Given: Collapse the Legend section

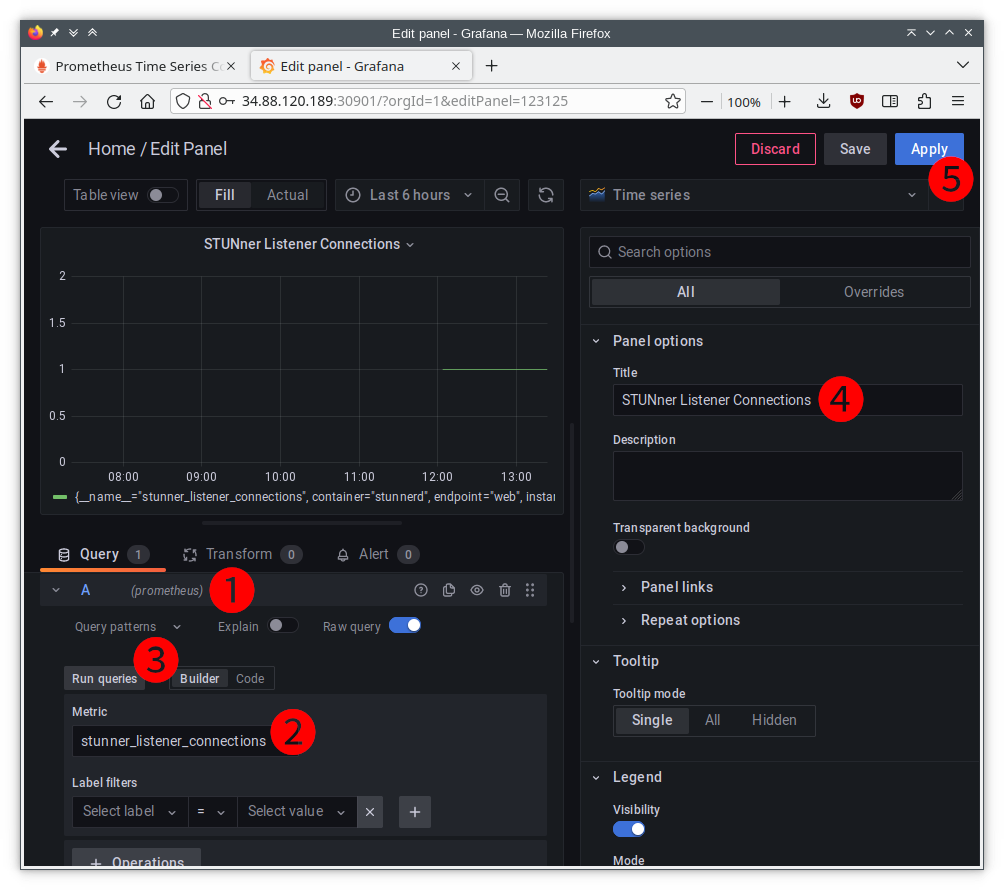Looking at the screenshot, I should 596,777.
